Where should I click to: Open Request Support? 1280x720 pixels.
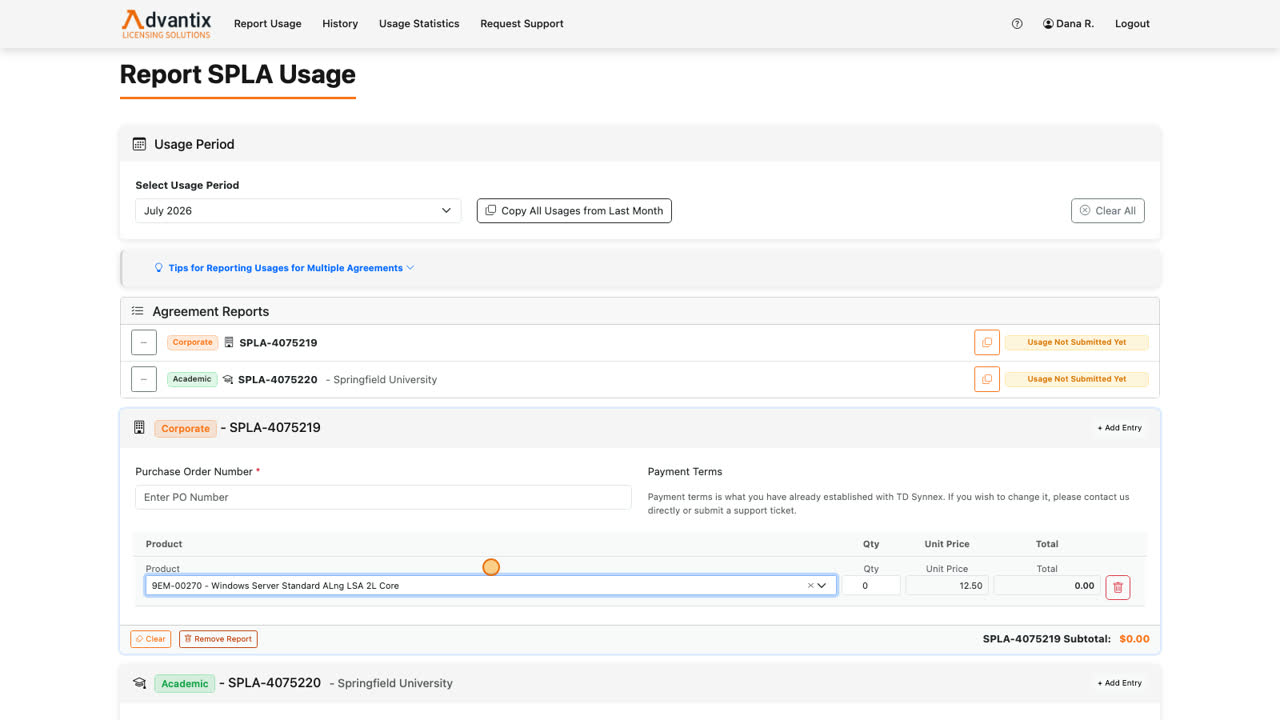tap(522, 24)
